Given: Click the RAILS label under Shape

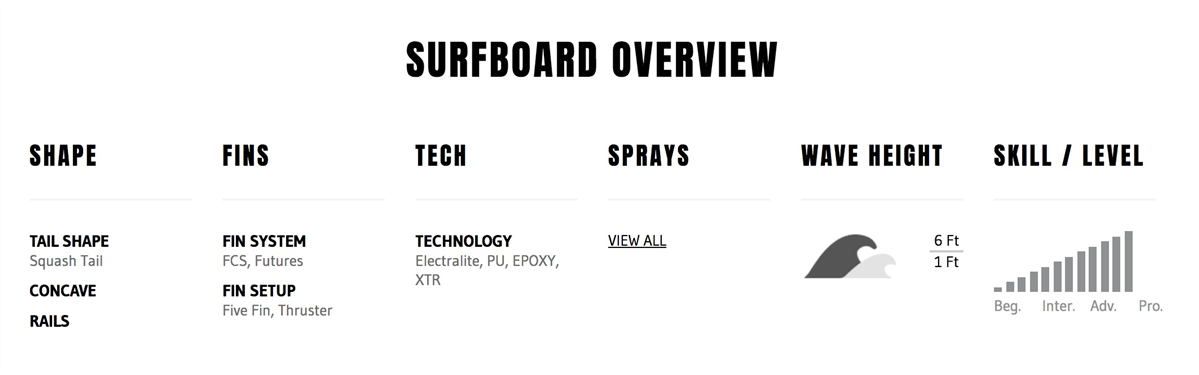Looking at the screenshot, I should pyautogui.click(x=49, y=321).
